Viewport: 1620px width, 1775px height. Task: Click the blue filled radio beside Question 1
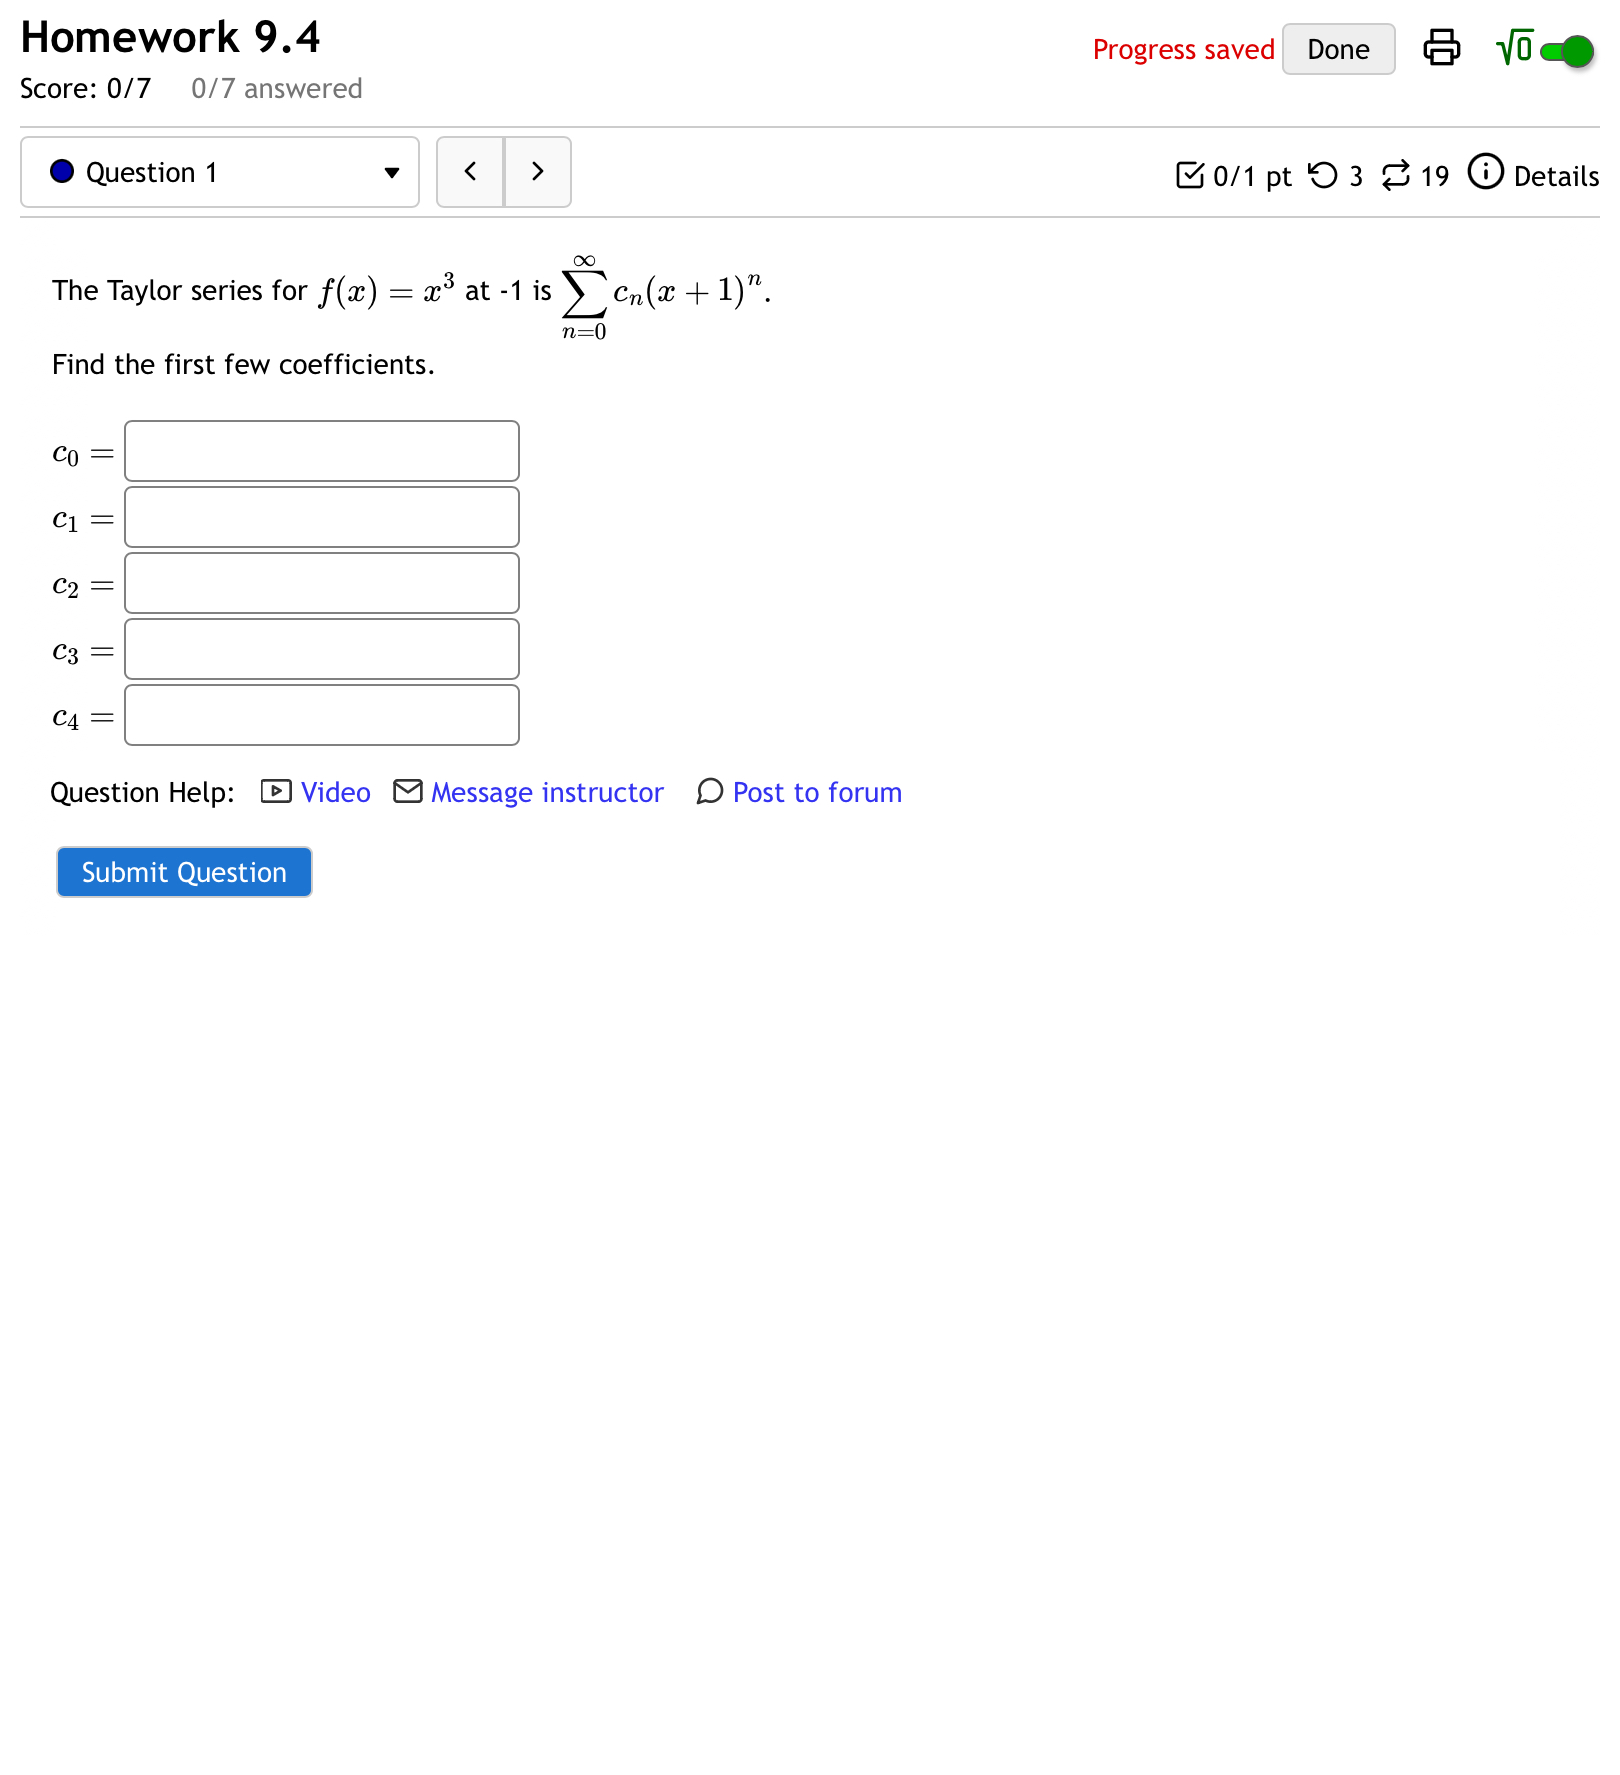(62, 171)
